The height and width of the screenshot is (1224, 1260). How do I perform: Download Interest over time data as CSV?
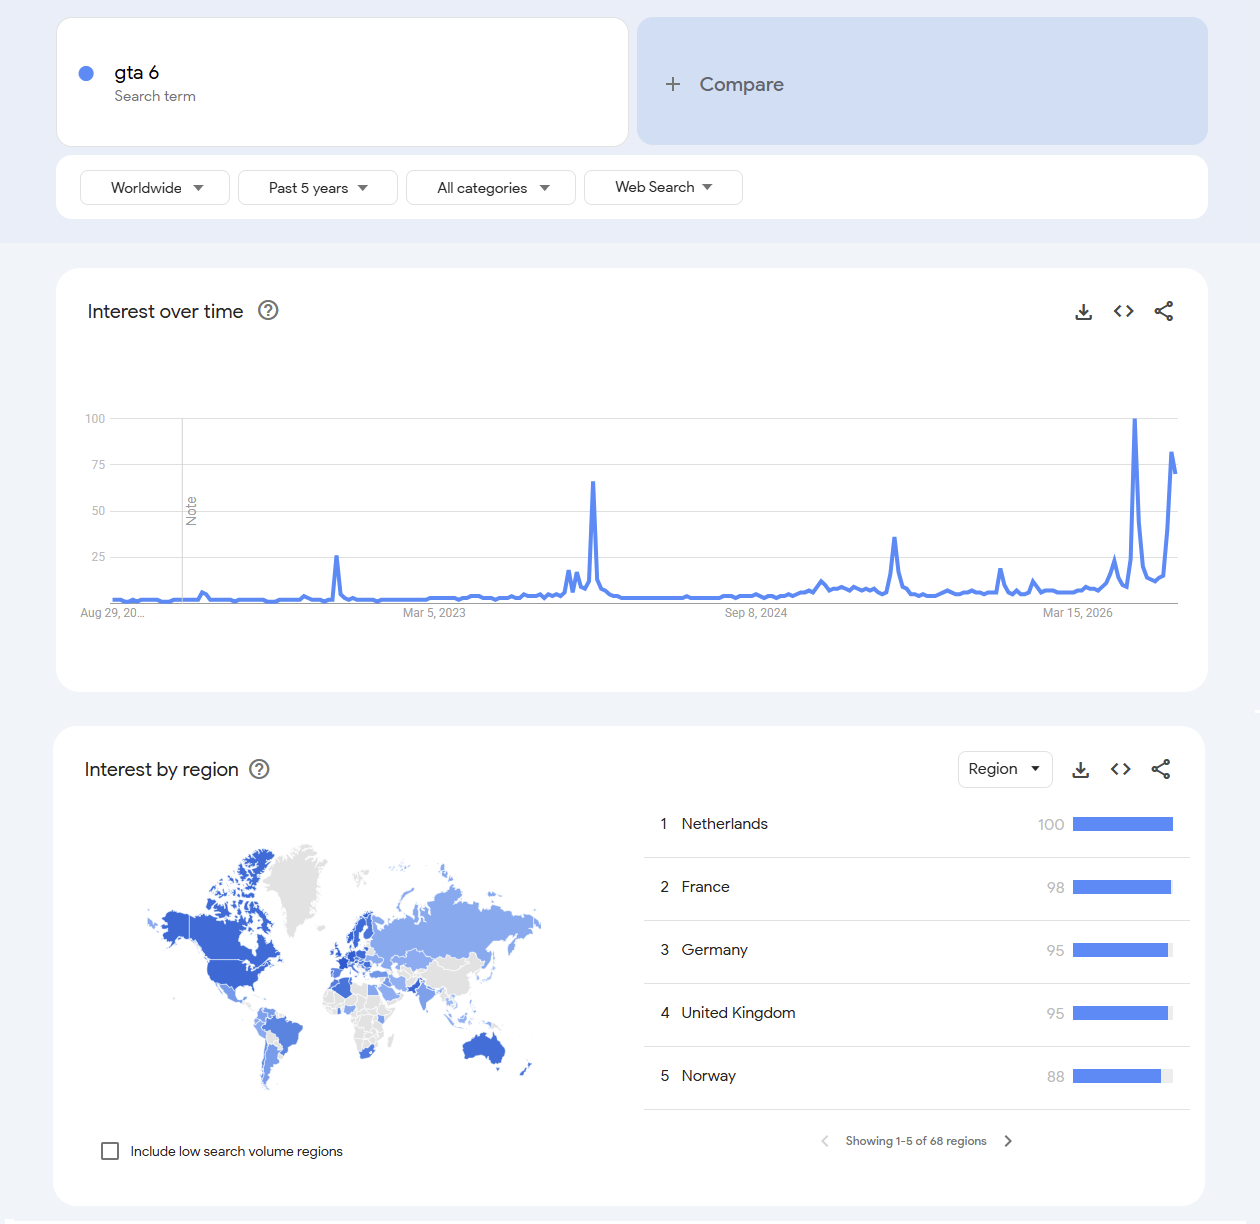(x=1083, y=311)
